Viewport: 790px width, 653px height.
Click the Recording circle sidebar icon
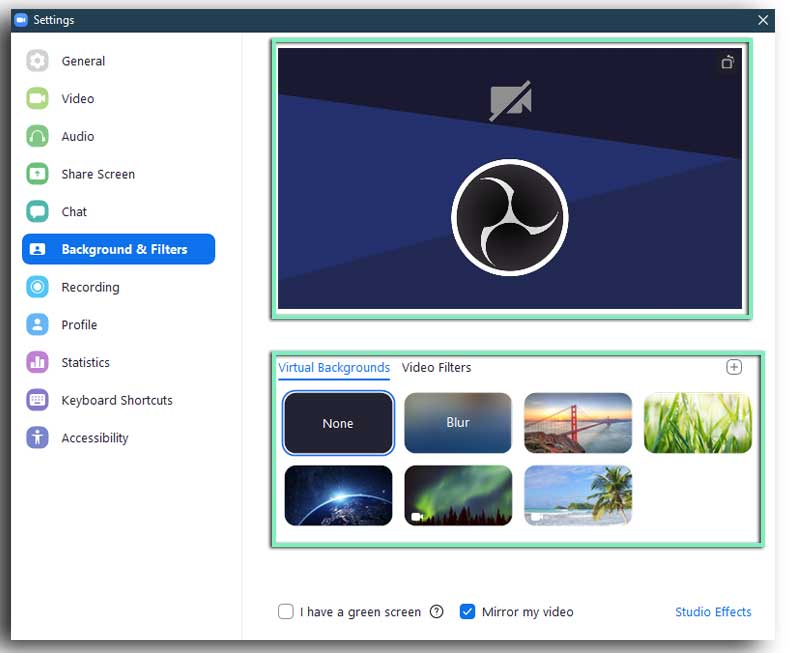tap(37, 287)
